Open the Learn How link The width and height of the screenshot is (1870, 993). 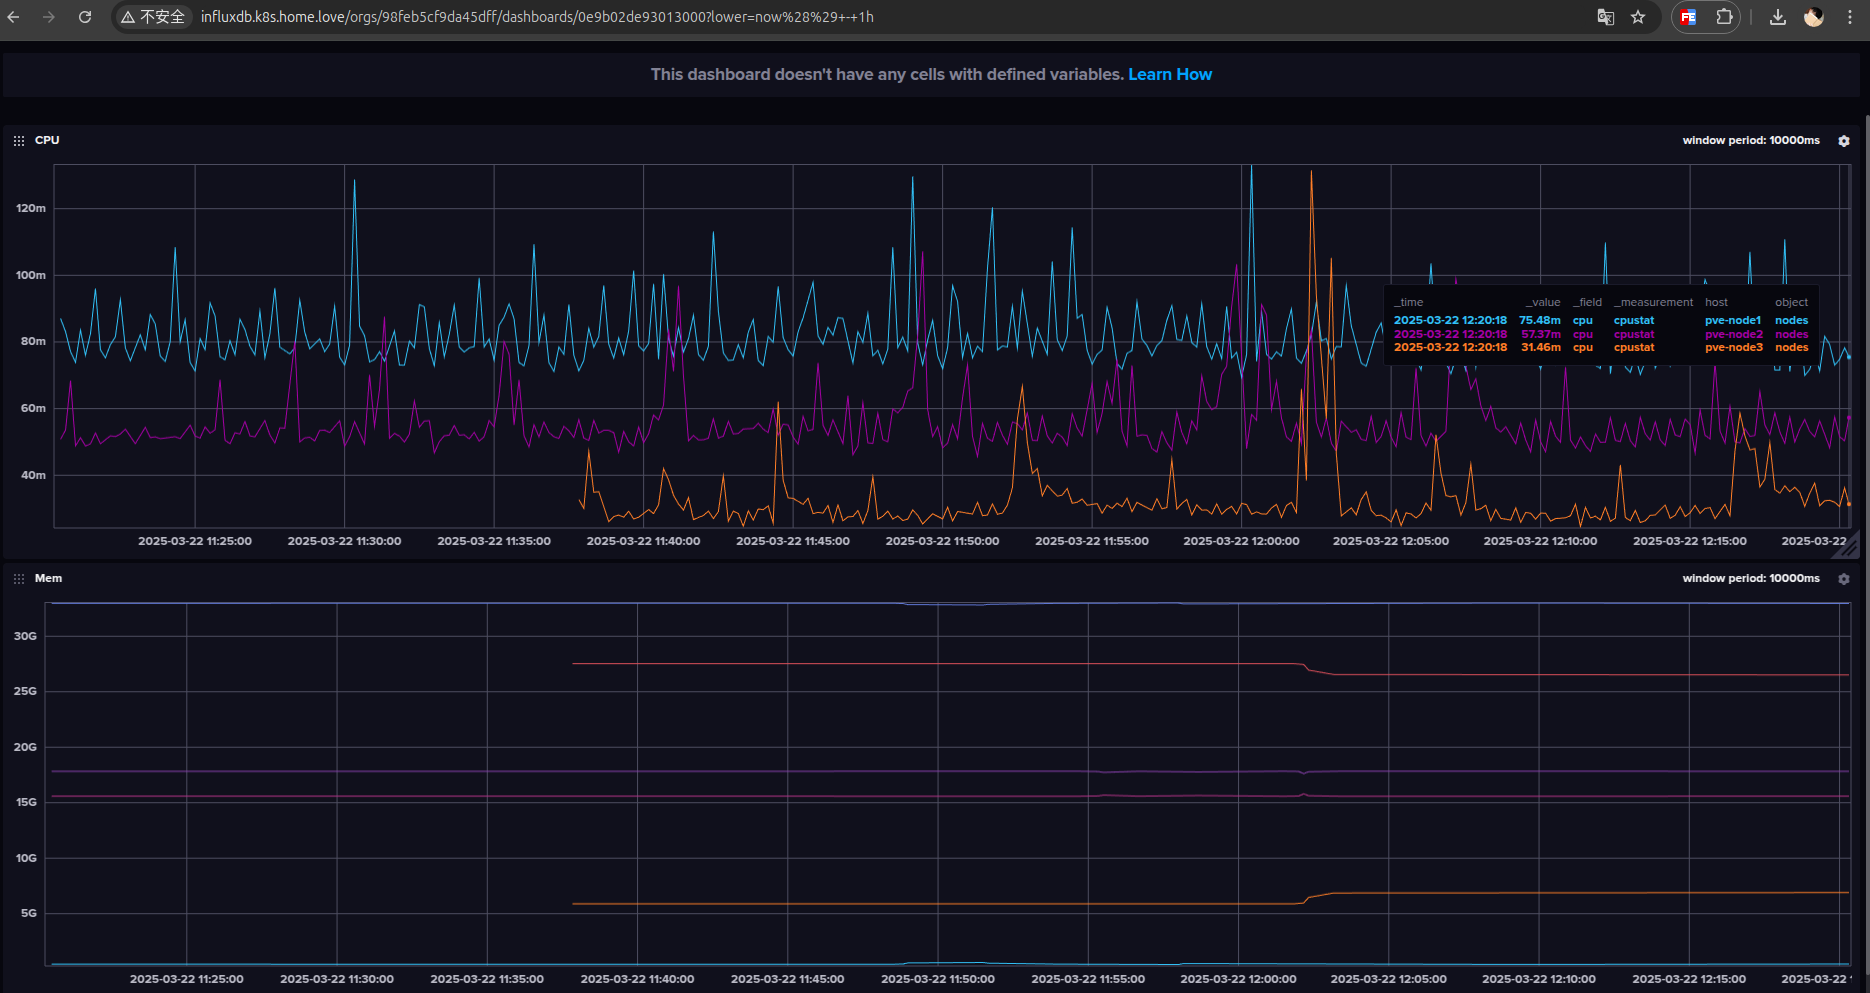click(x=1169, y=74)
